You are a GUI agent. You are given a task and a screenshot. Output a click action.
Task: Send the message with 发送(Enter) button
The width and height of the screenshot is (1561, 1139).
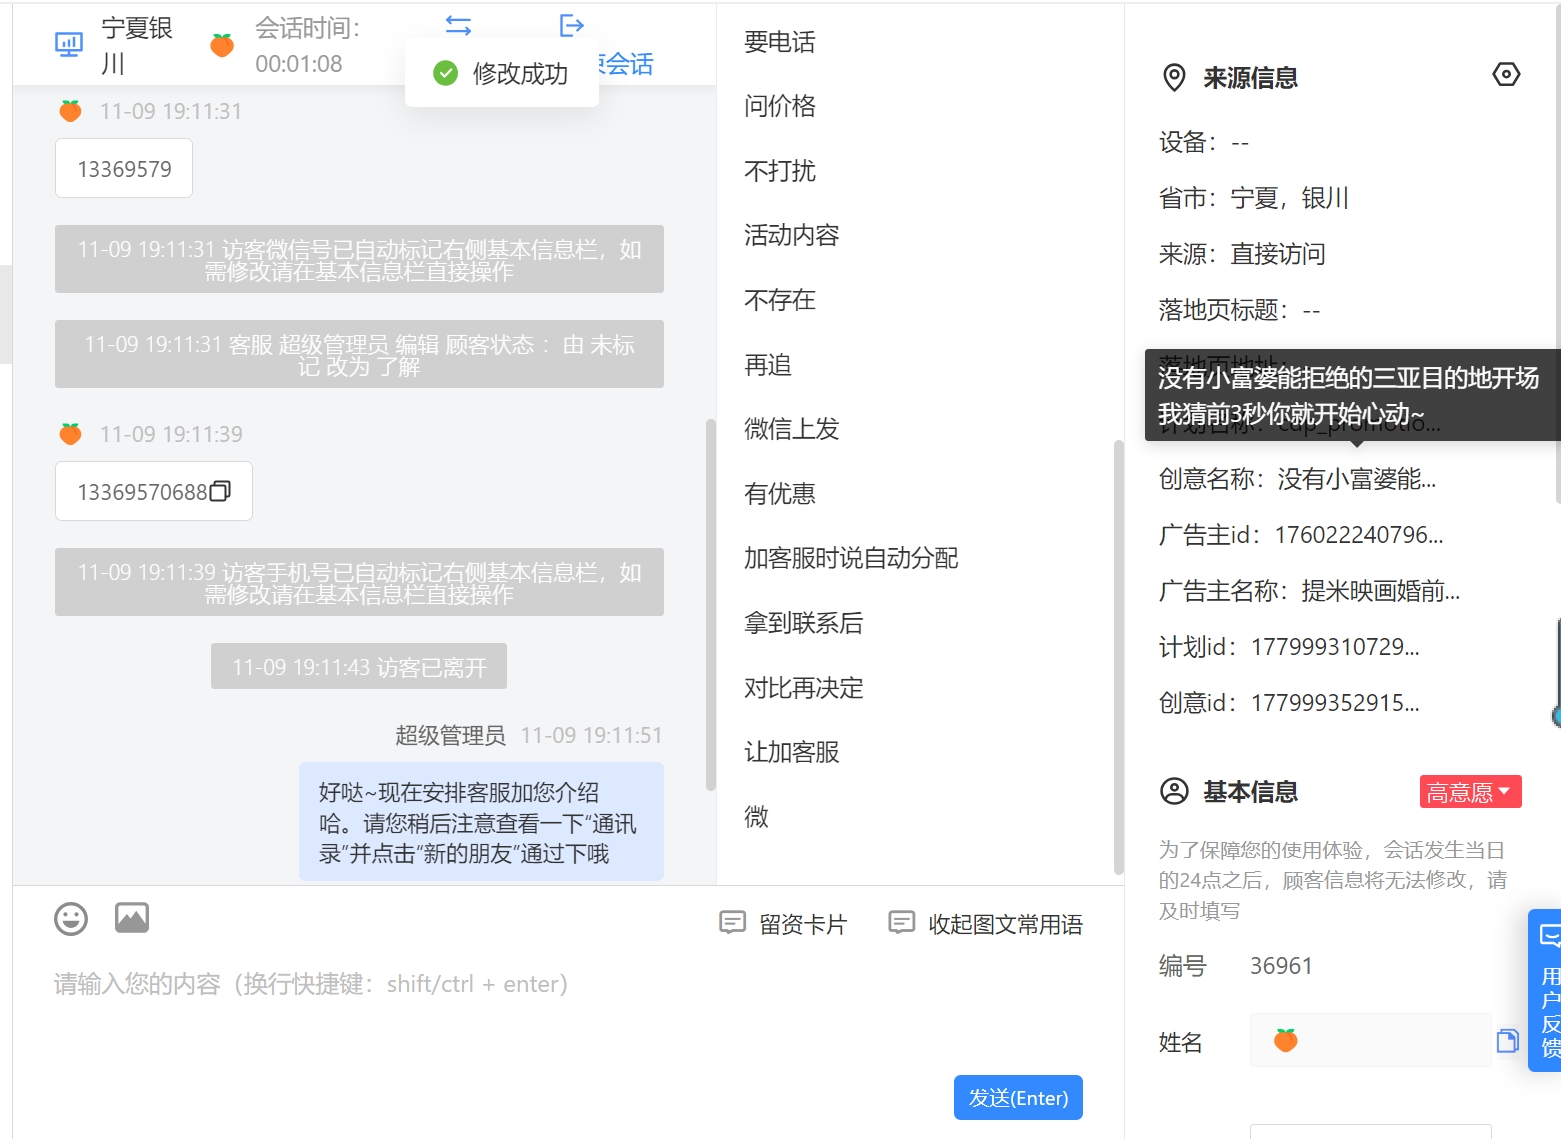click(1018, 1097)
